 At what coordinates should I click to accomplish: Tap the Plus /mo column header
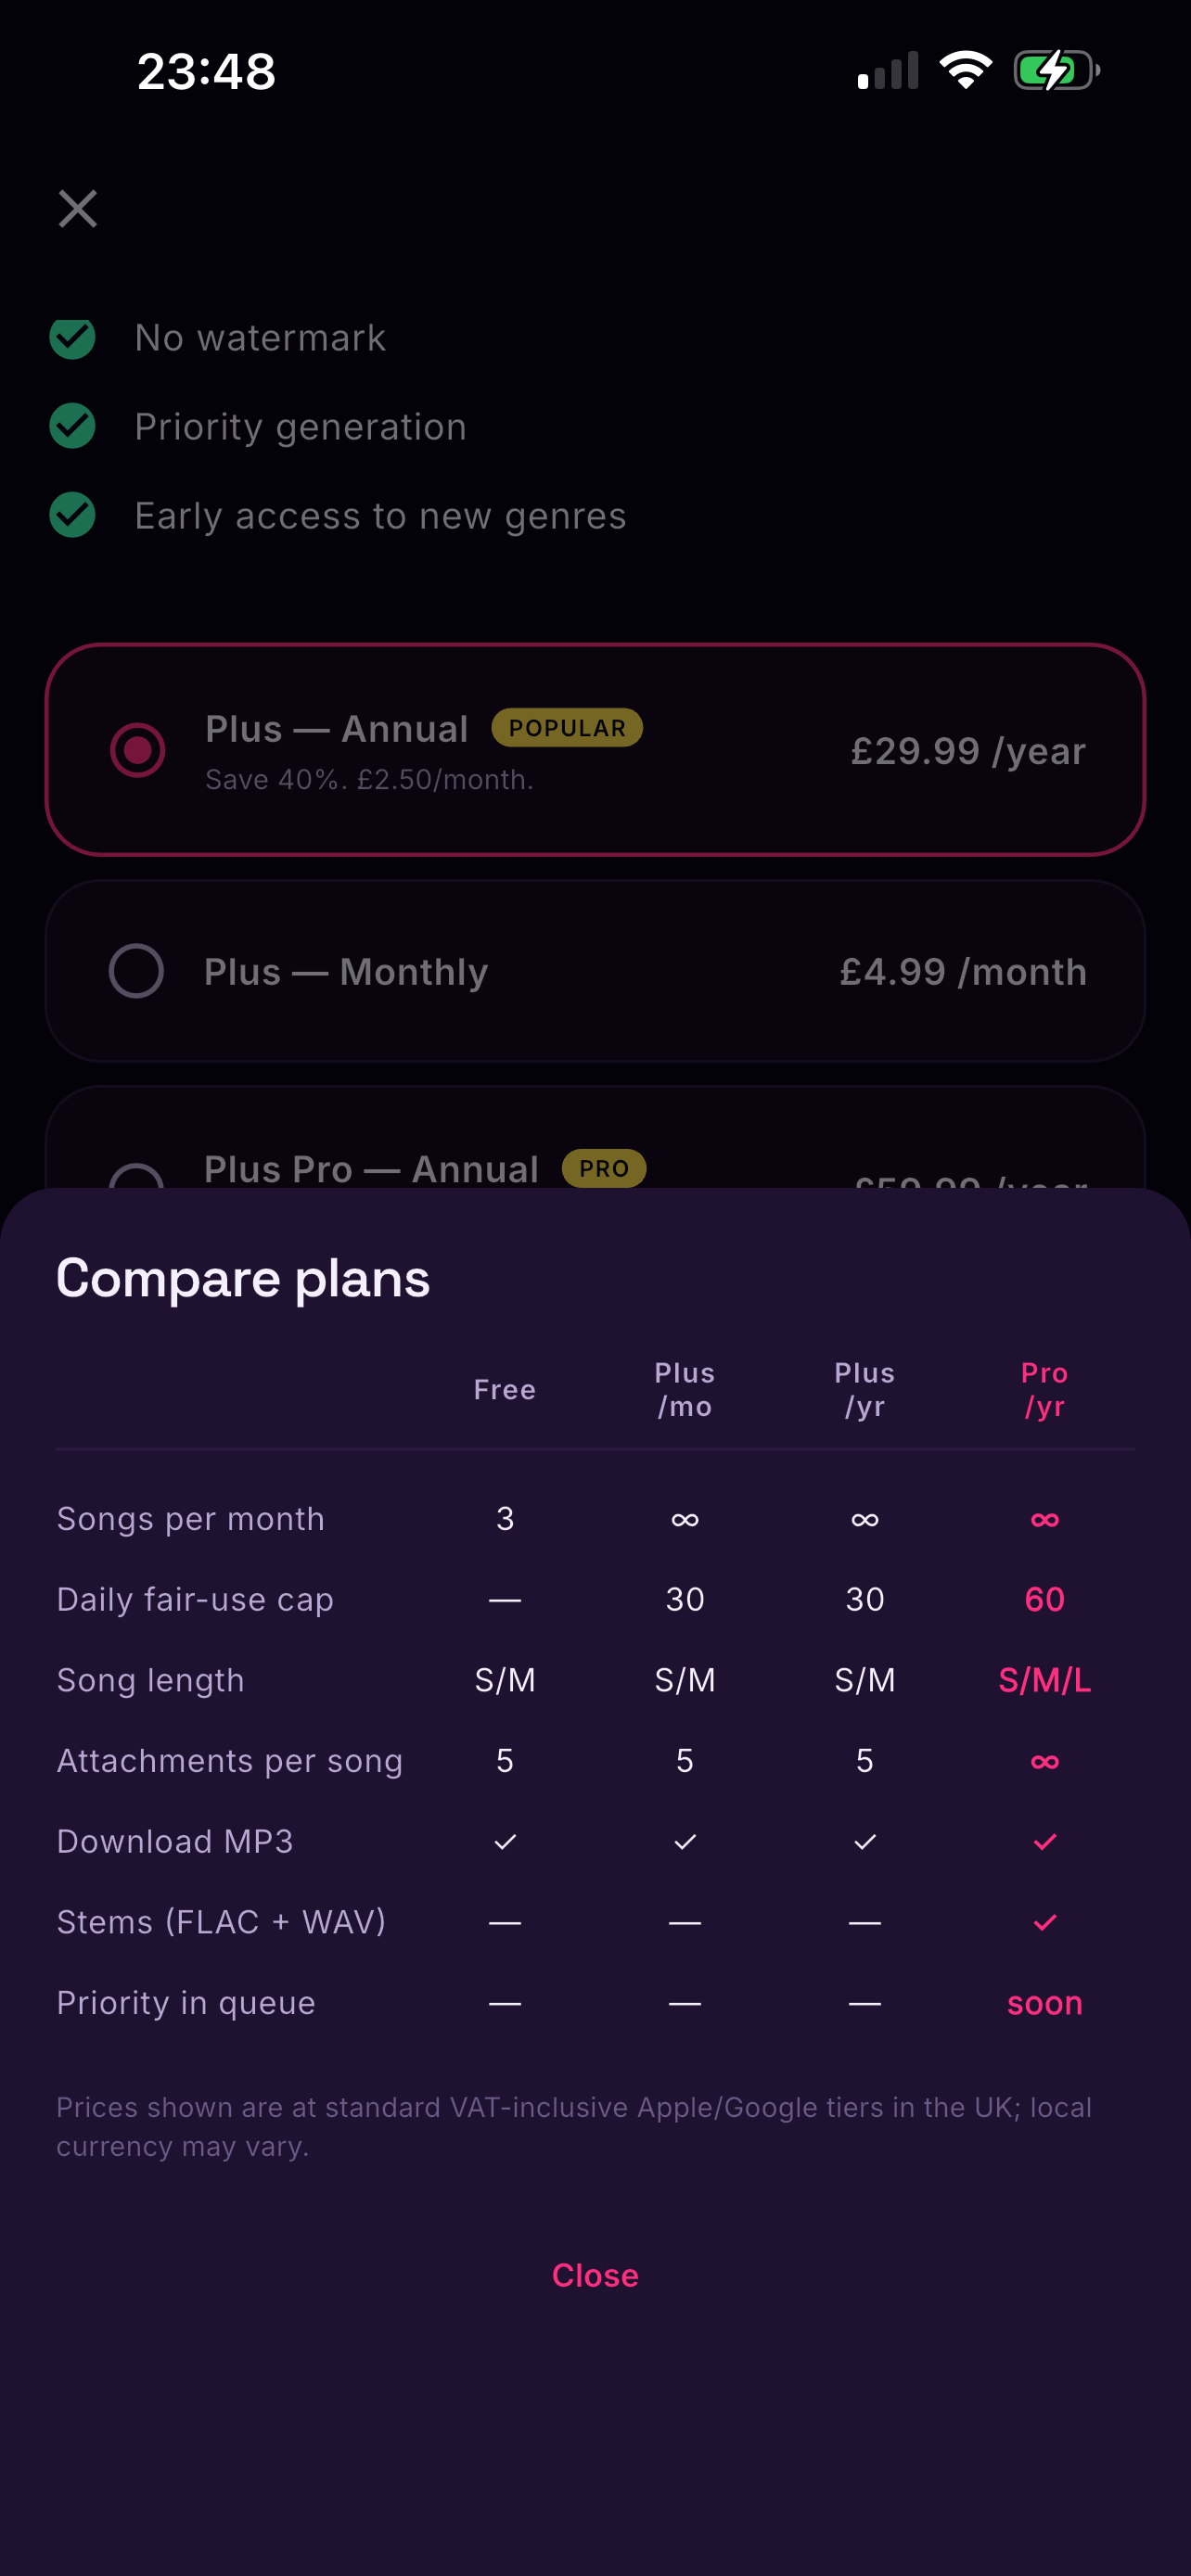point(684,1389)
